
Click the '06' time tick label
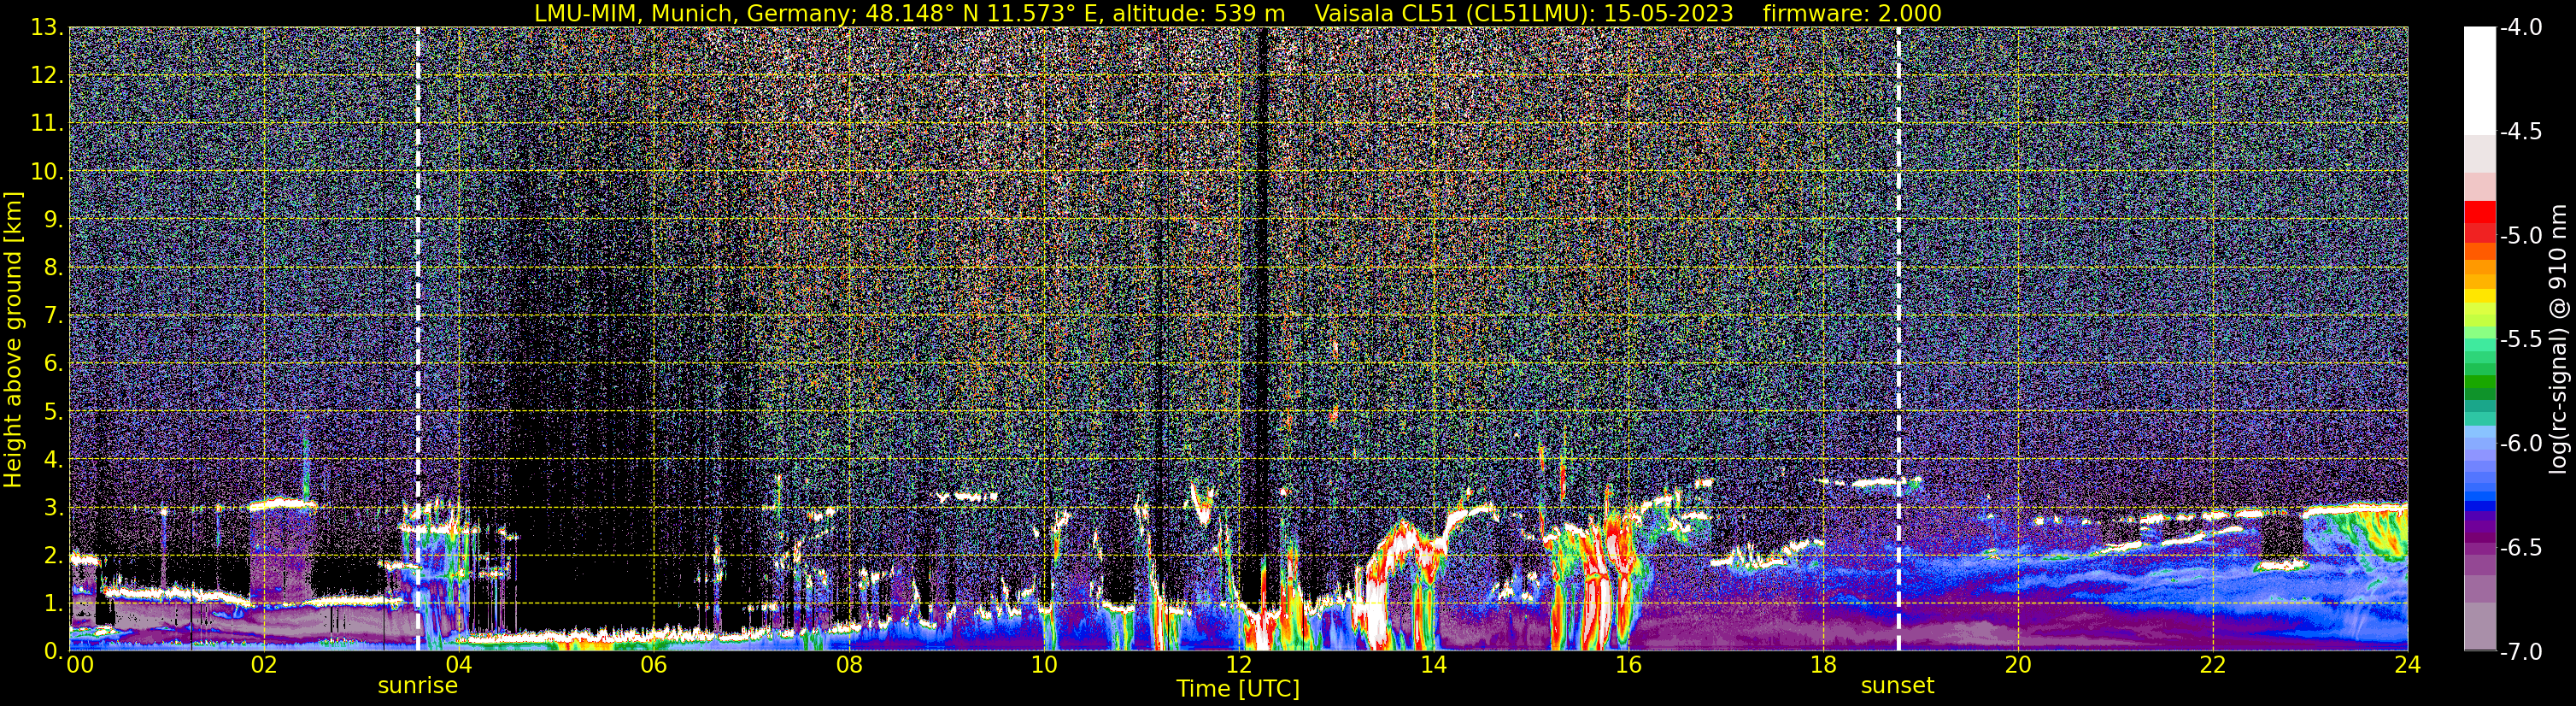[653, 664]
